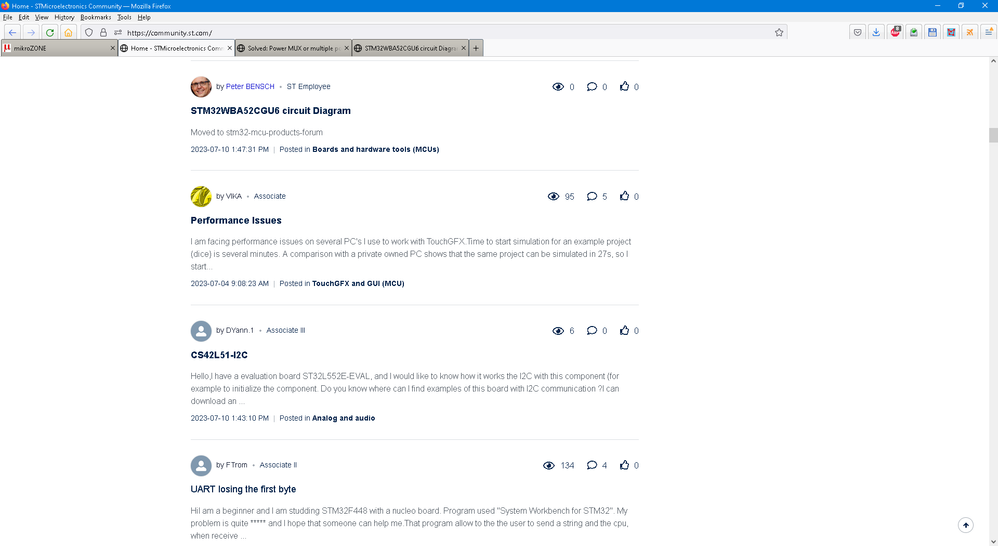Open the Help menu

click(x=144, y=17)
